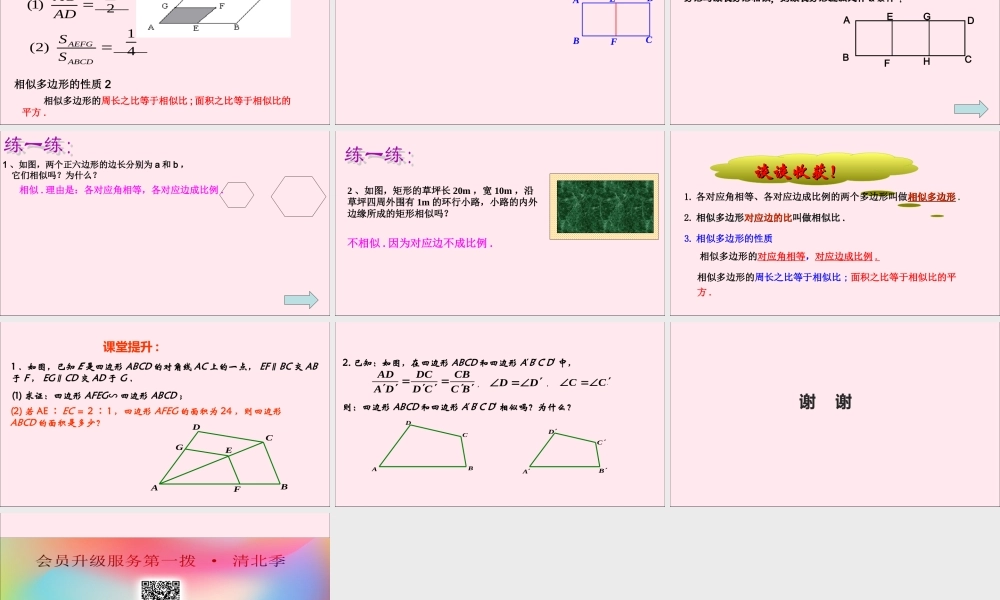
Task: Click the larger quadrilateral ABCD in problem 2
Action: [423, 446]
